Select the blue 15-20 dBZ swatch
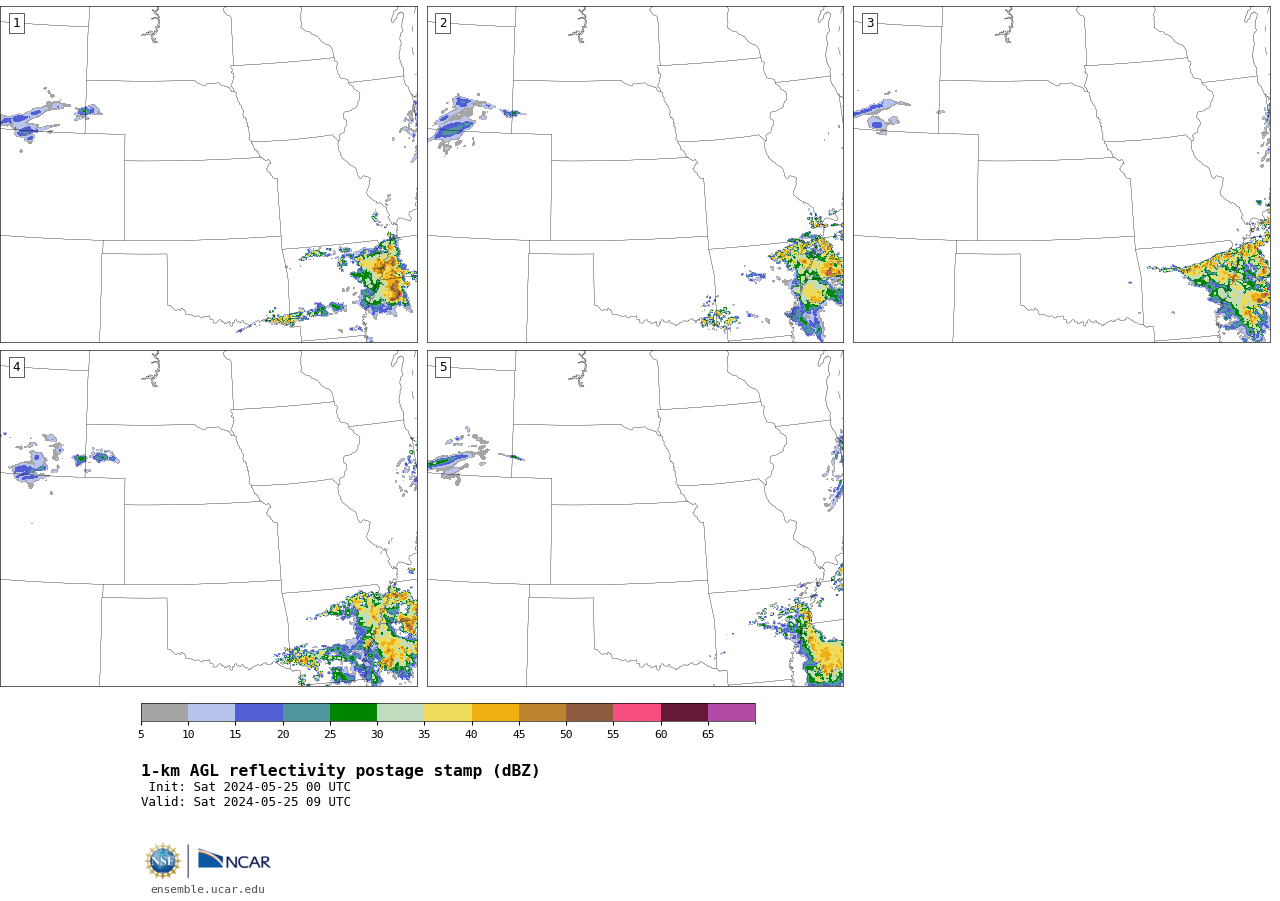Image resolution: width=1280 pixels, height=901 pixels. 259,712
